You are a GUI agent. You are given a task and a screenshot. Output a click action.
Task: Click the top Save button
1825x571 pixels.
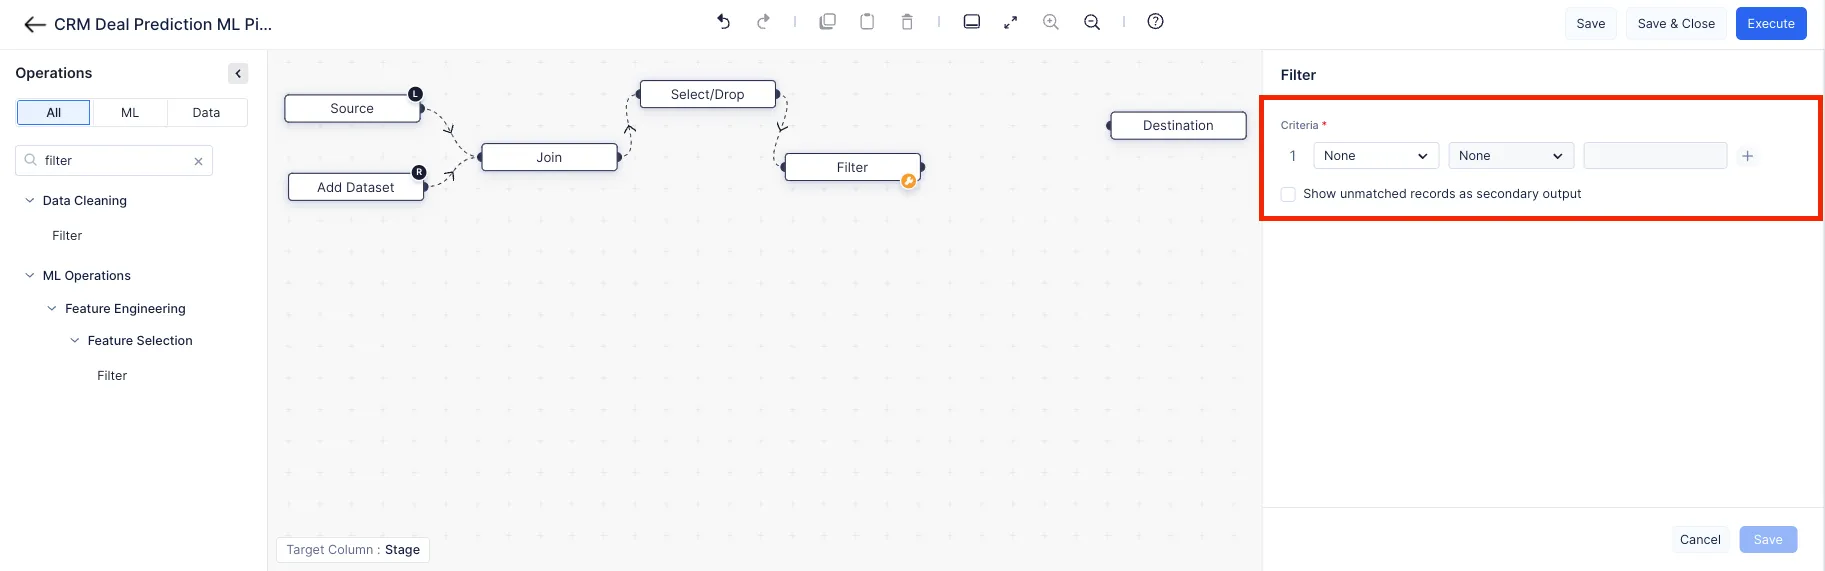1591,24
